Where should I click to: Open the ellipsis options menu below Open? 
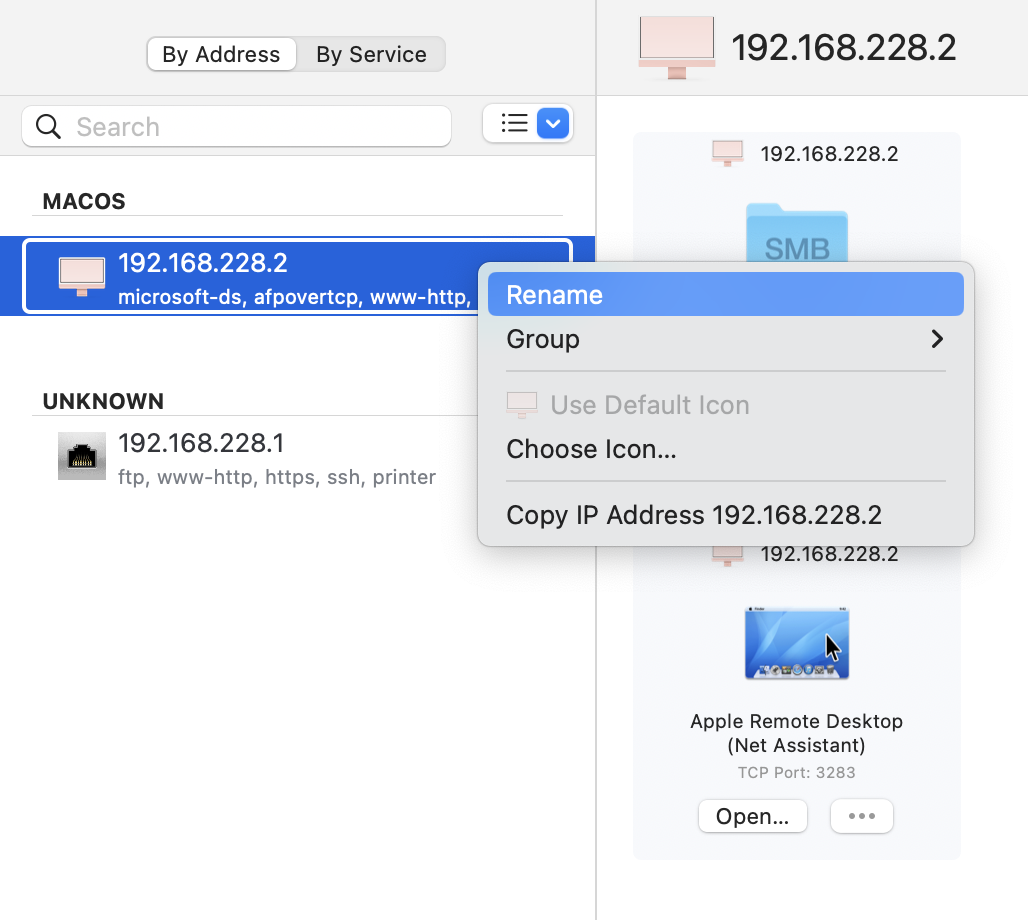861,816
